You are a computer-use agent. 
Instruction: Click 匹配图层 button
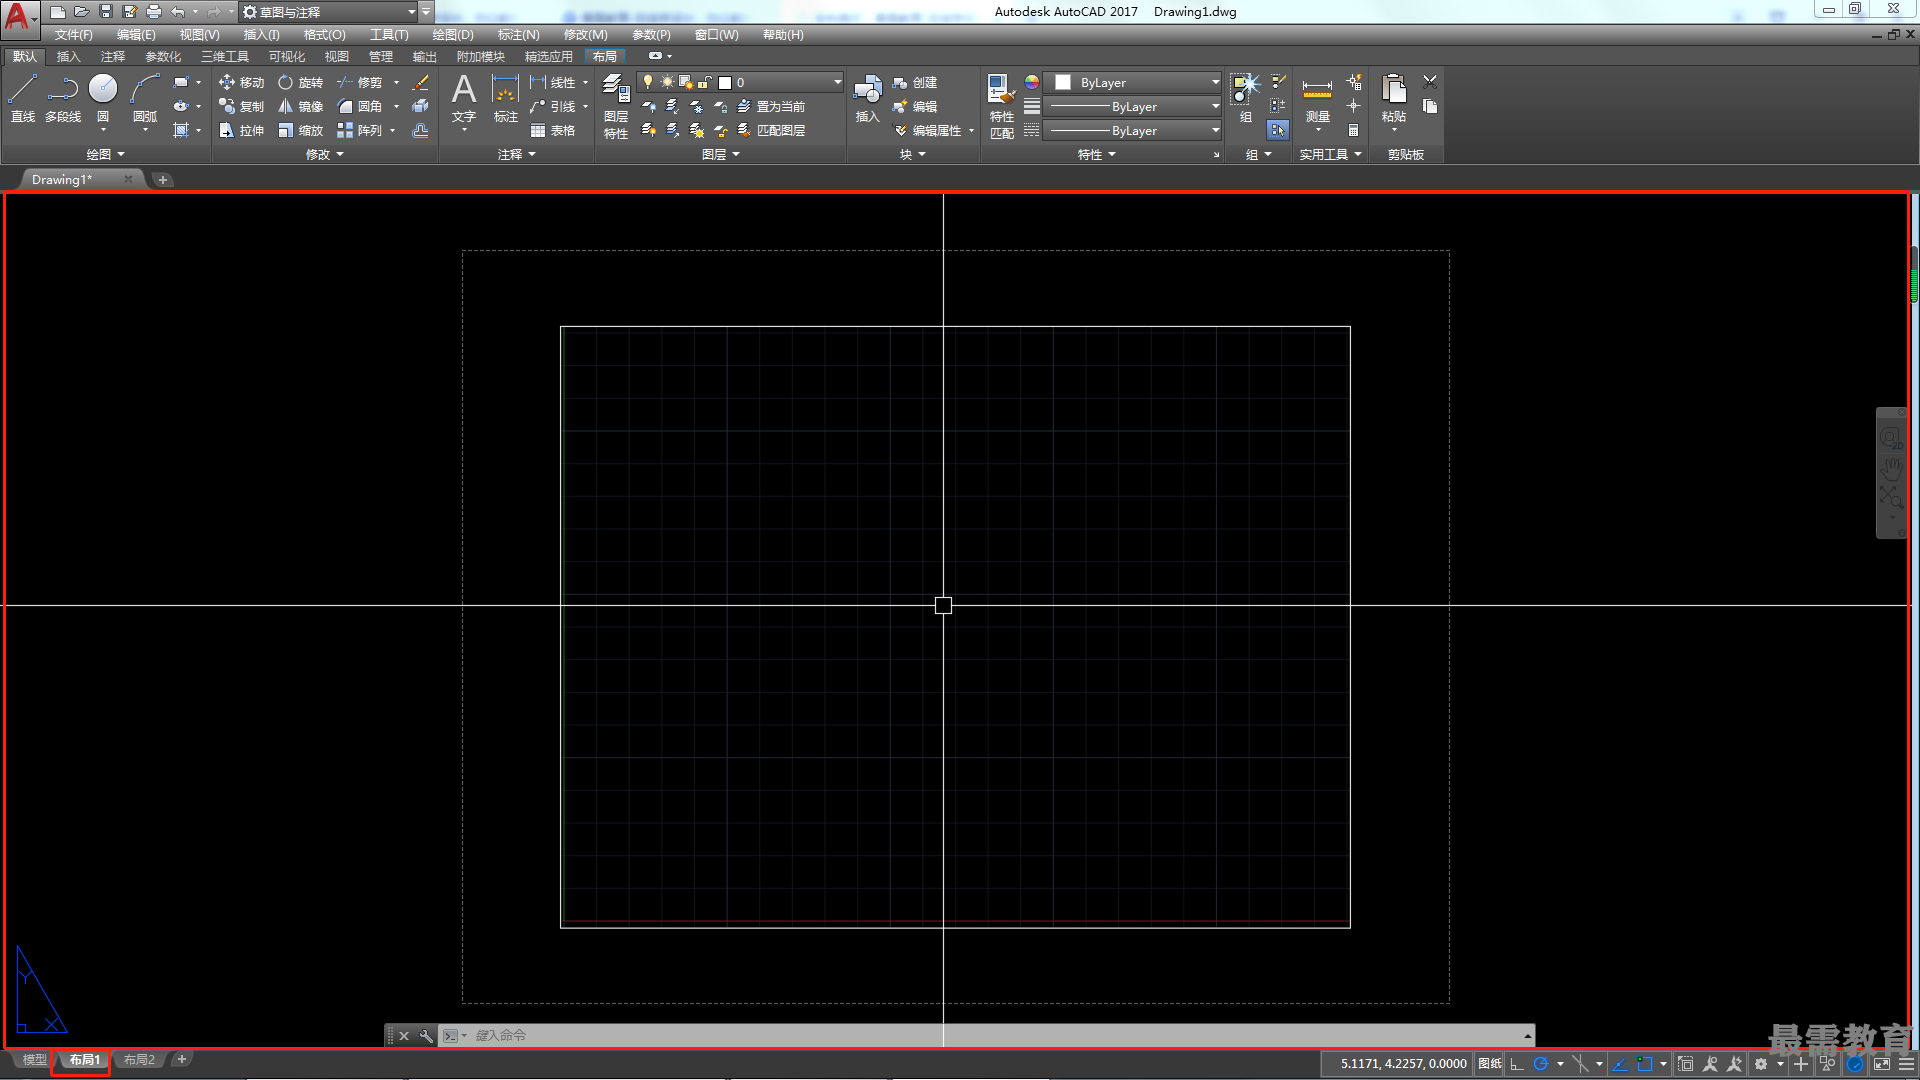coord(771,130)
